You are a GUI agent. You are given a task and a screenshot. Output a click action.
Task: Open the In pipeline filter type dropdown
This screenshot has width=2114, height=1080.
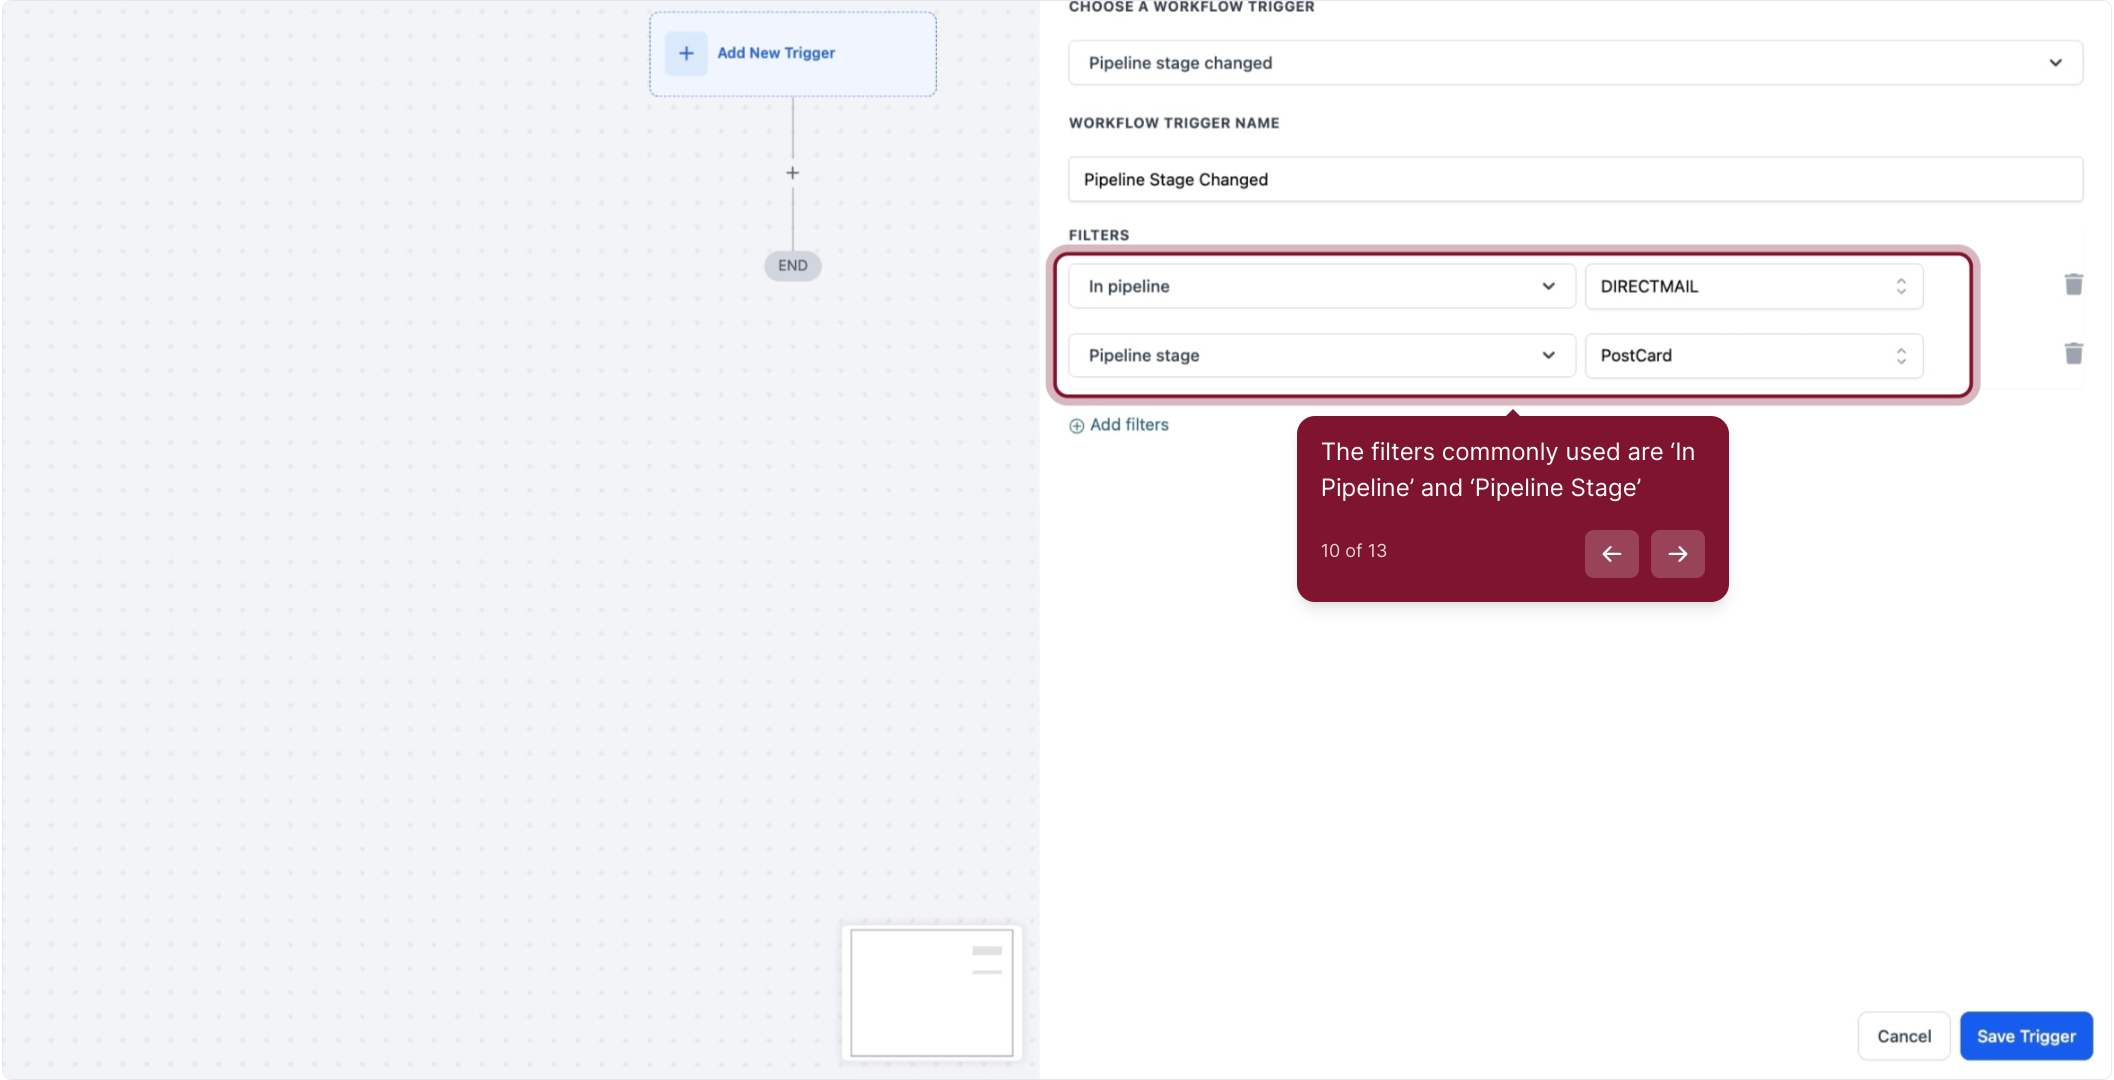[x=1320, y=286]
